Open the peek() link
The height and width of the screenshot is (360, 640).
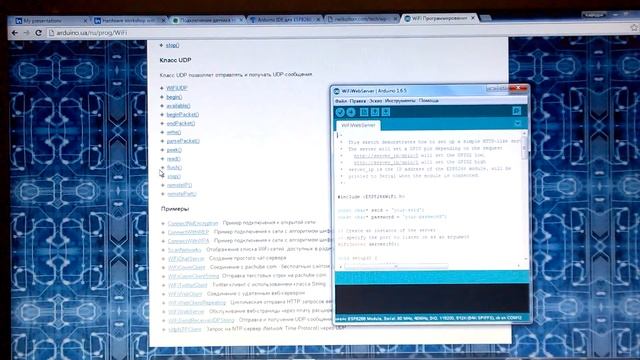click(x=174, y=150)
